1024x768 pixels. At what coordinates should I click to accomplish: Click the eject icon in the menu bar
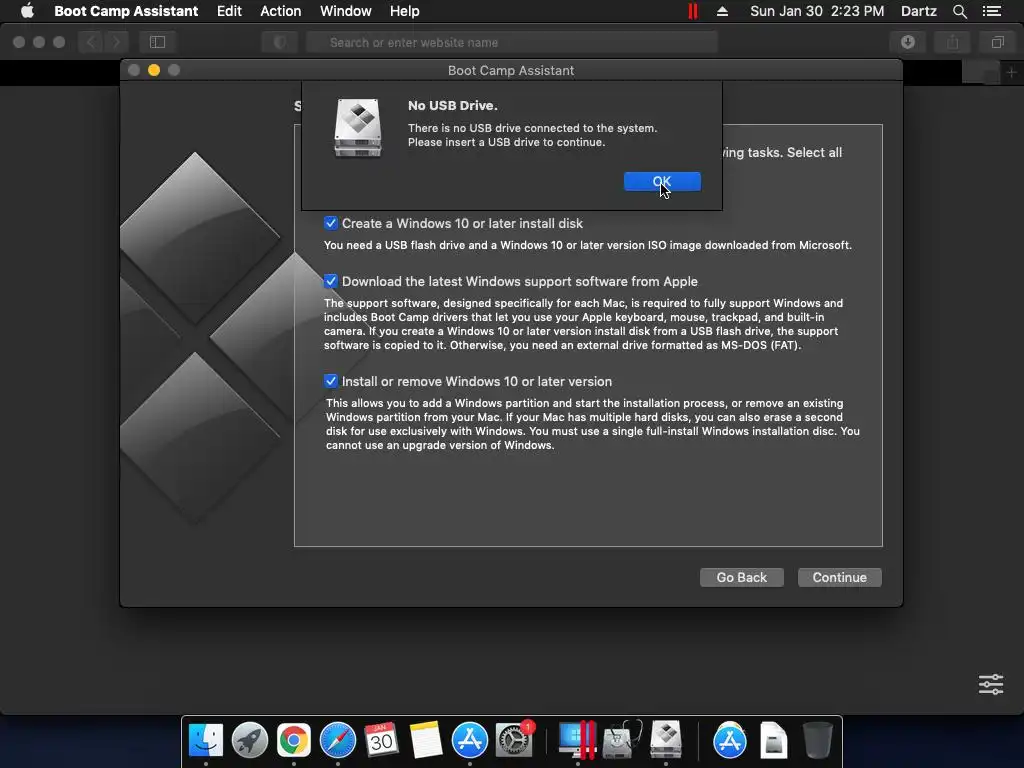point(722,11)
